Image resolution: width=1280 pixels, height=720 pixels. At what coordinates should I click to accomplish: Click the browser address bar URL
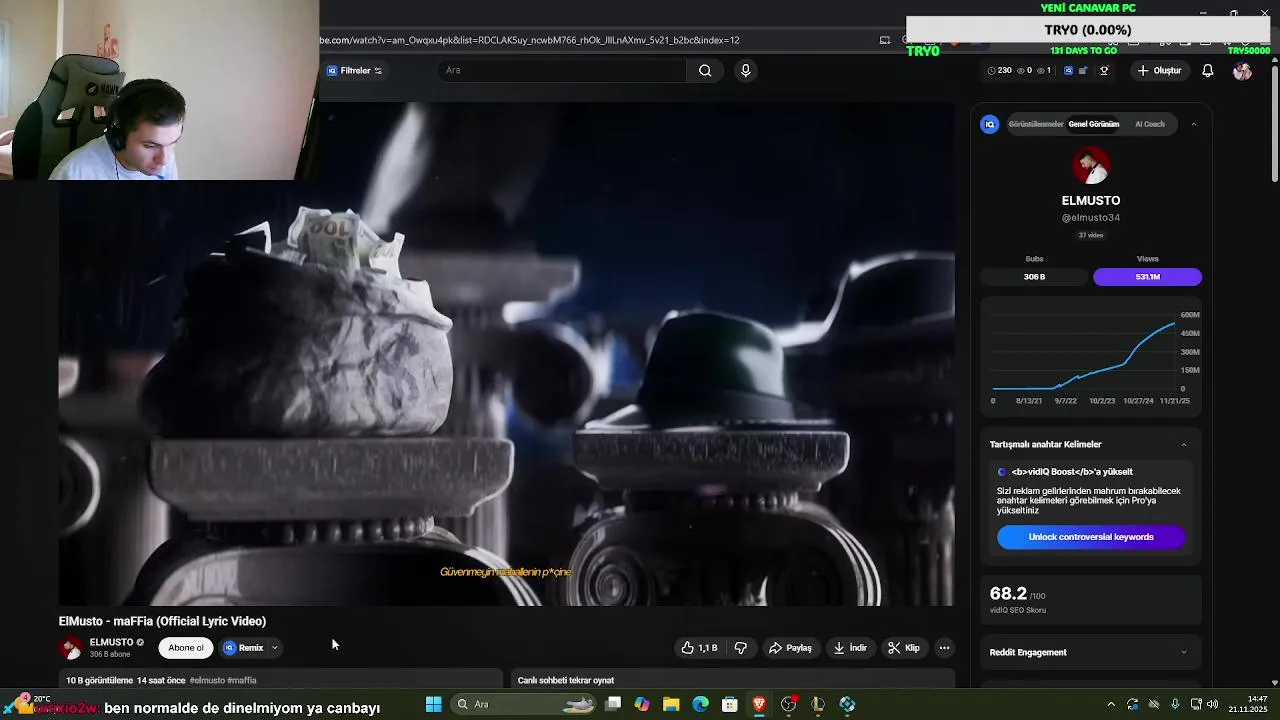pyautogui.click(x=530, y=40)
